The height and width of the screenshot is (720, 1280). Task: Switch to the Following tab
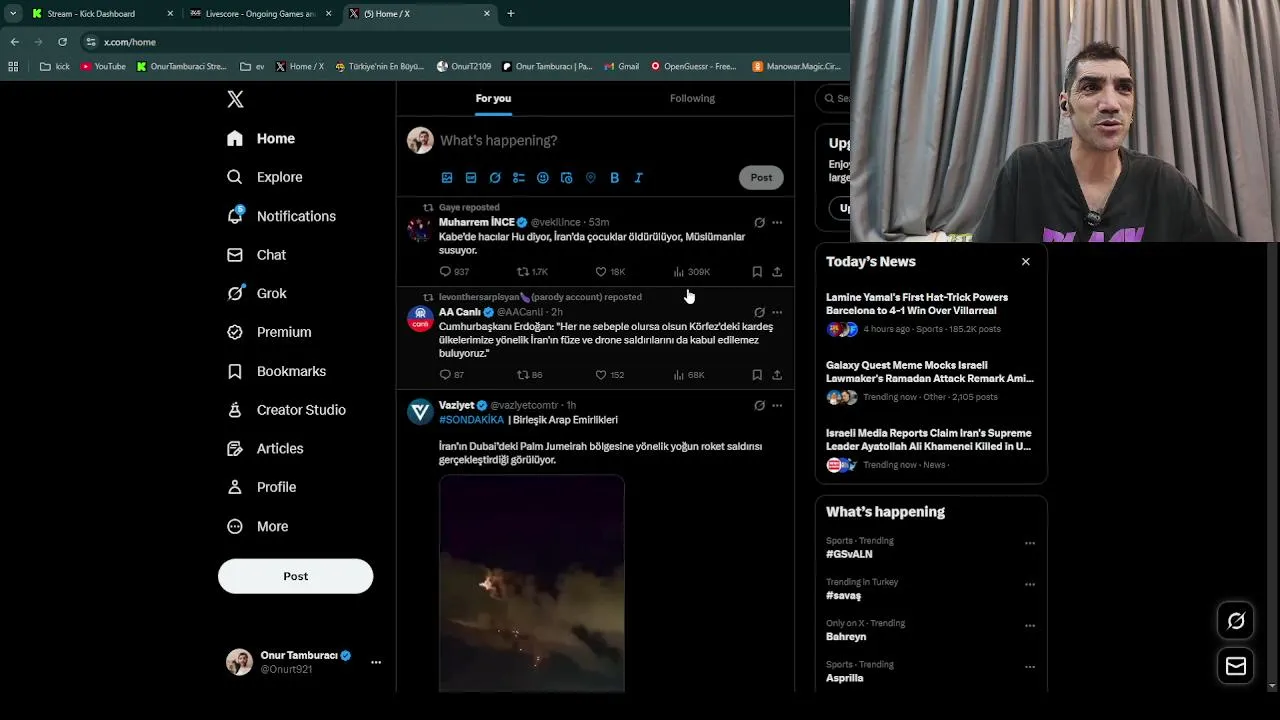coord(692,98)
